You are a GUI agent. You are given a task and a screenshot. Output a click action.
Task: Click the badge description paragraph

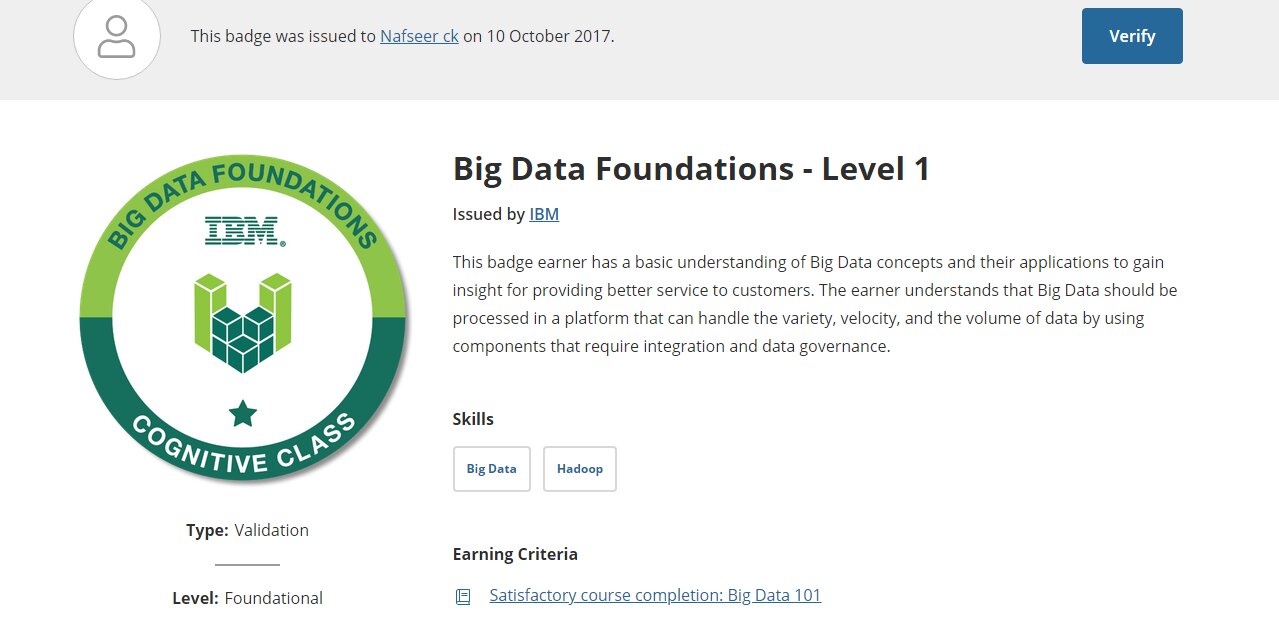pyautogui.click(x=815, y=304)
